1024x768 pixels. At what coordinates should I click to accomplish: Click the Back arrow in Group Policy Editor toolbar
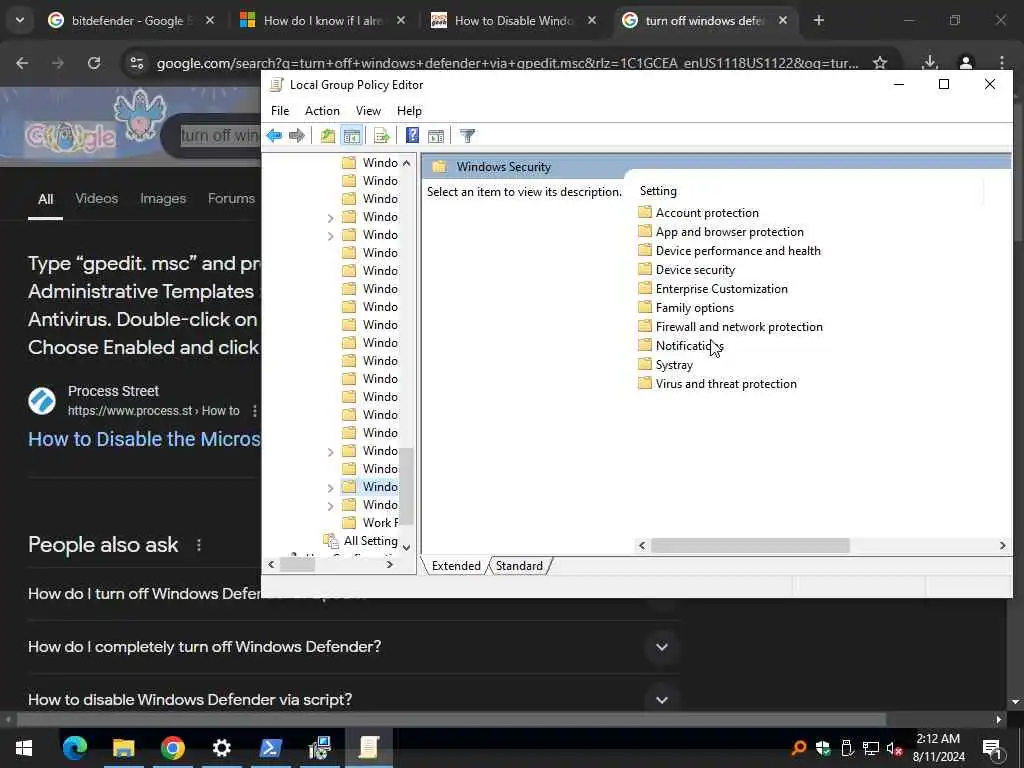pos(274,136)
